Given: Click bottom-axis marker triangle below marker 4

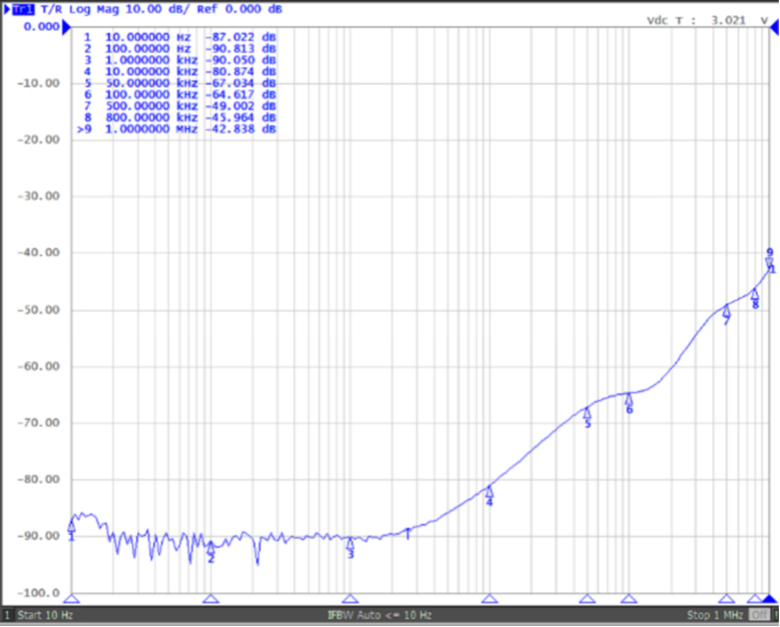Looking at the screenshot, I should 489,599.
